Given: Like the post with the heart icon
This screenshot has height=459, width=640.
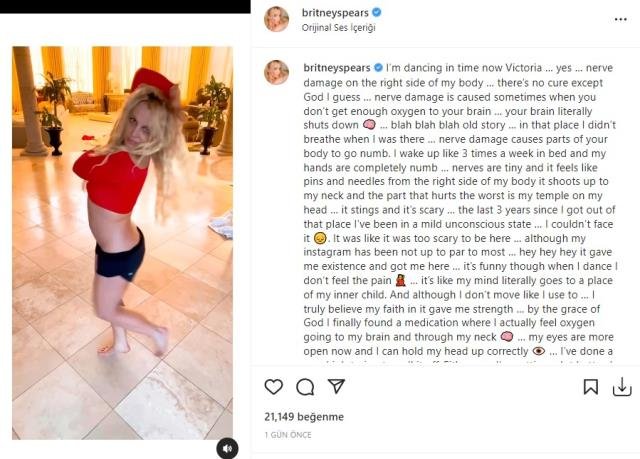Looking at the screenshot, I should pyautogui.click(x=273, y=387).
